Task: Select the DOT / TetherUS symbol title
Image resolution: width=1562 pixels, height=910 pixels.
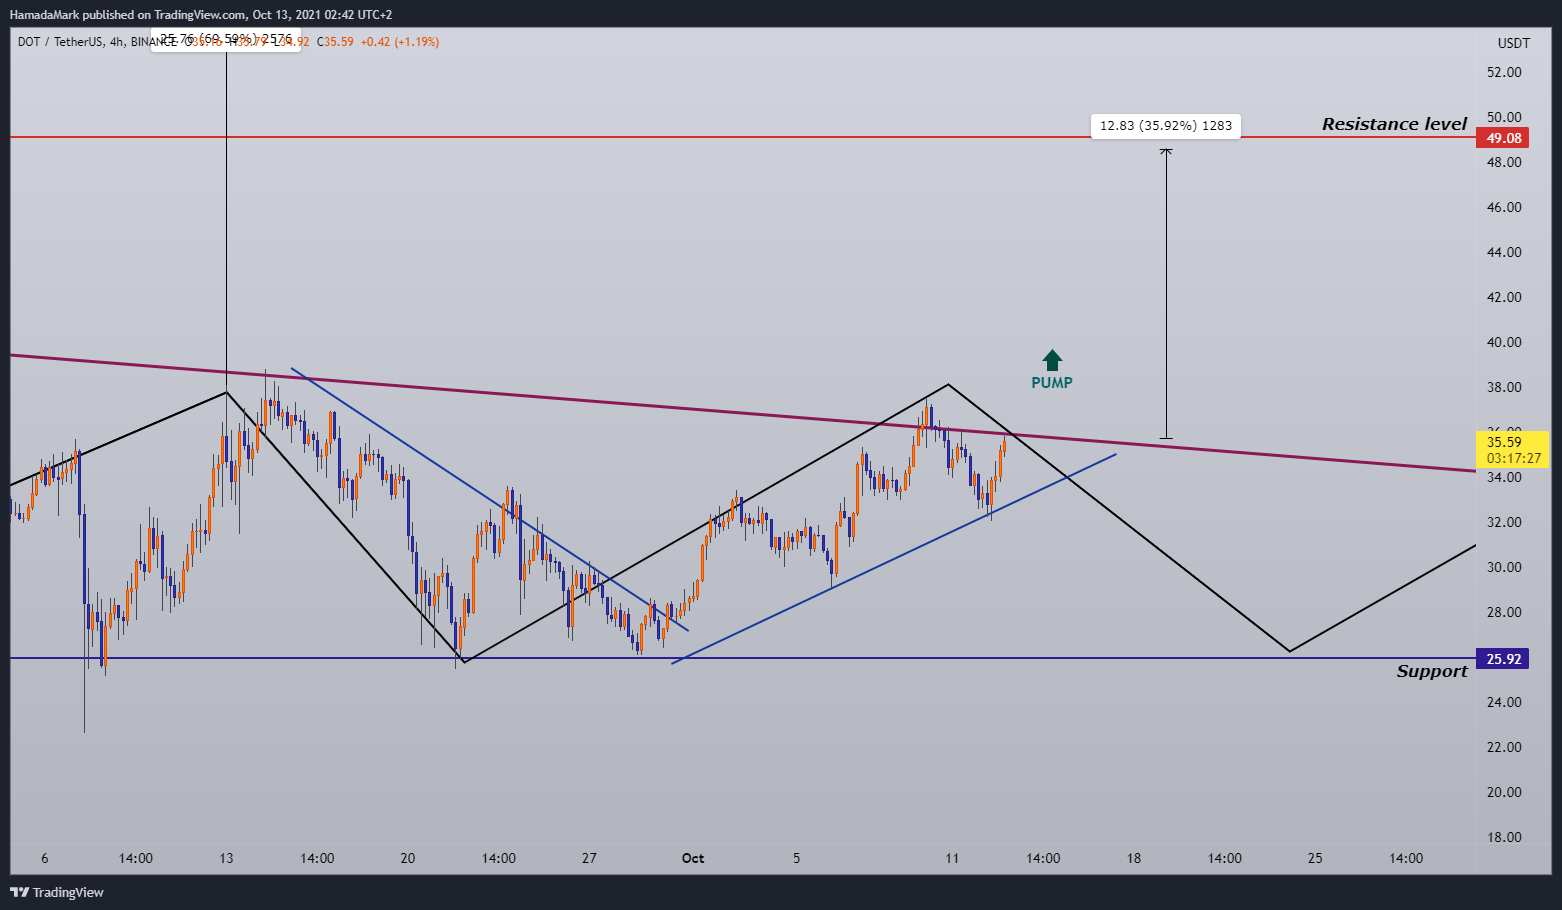Action: pos(60,42)
